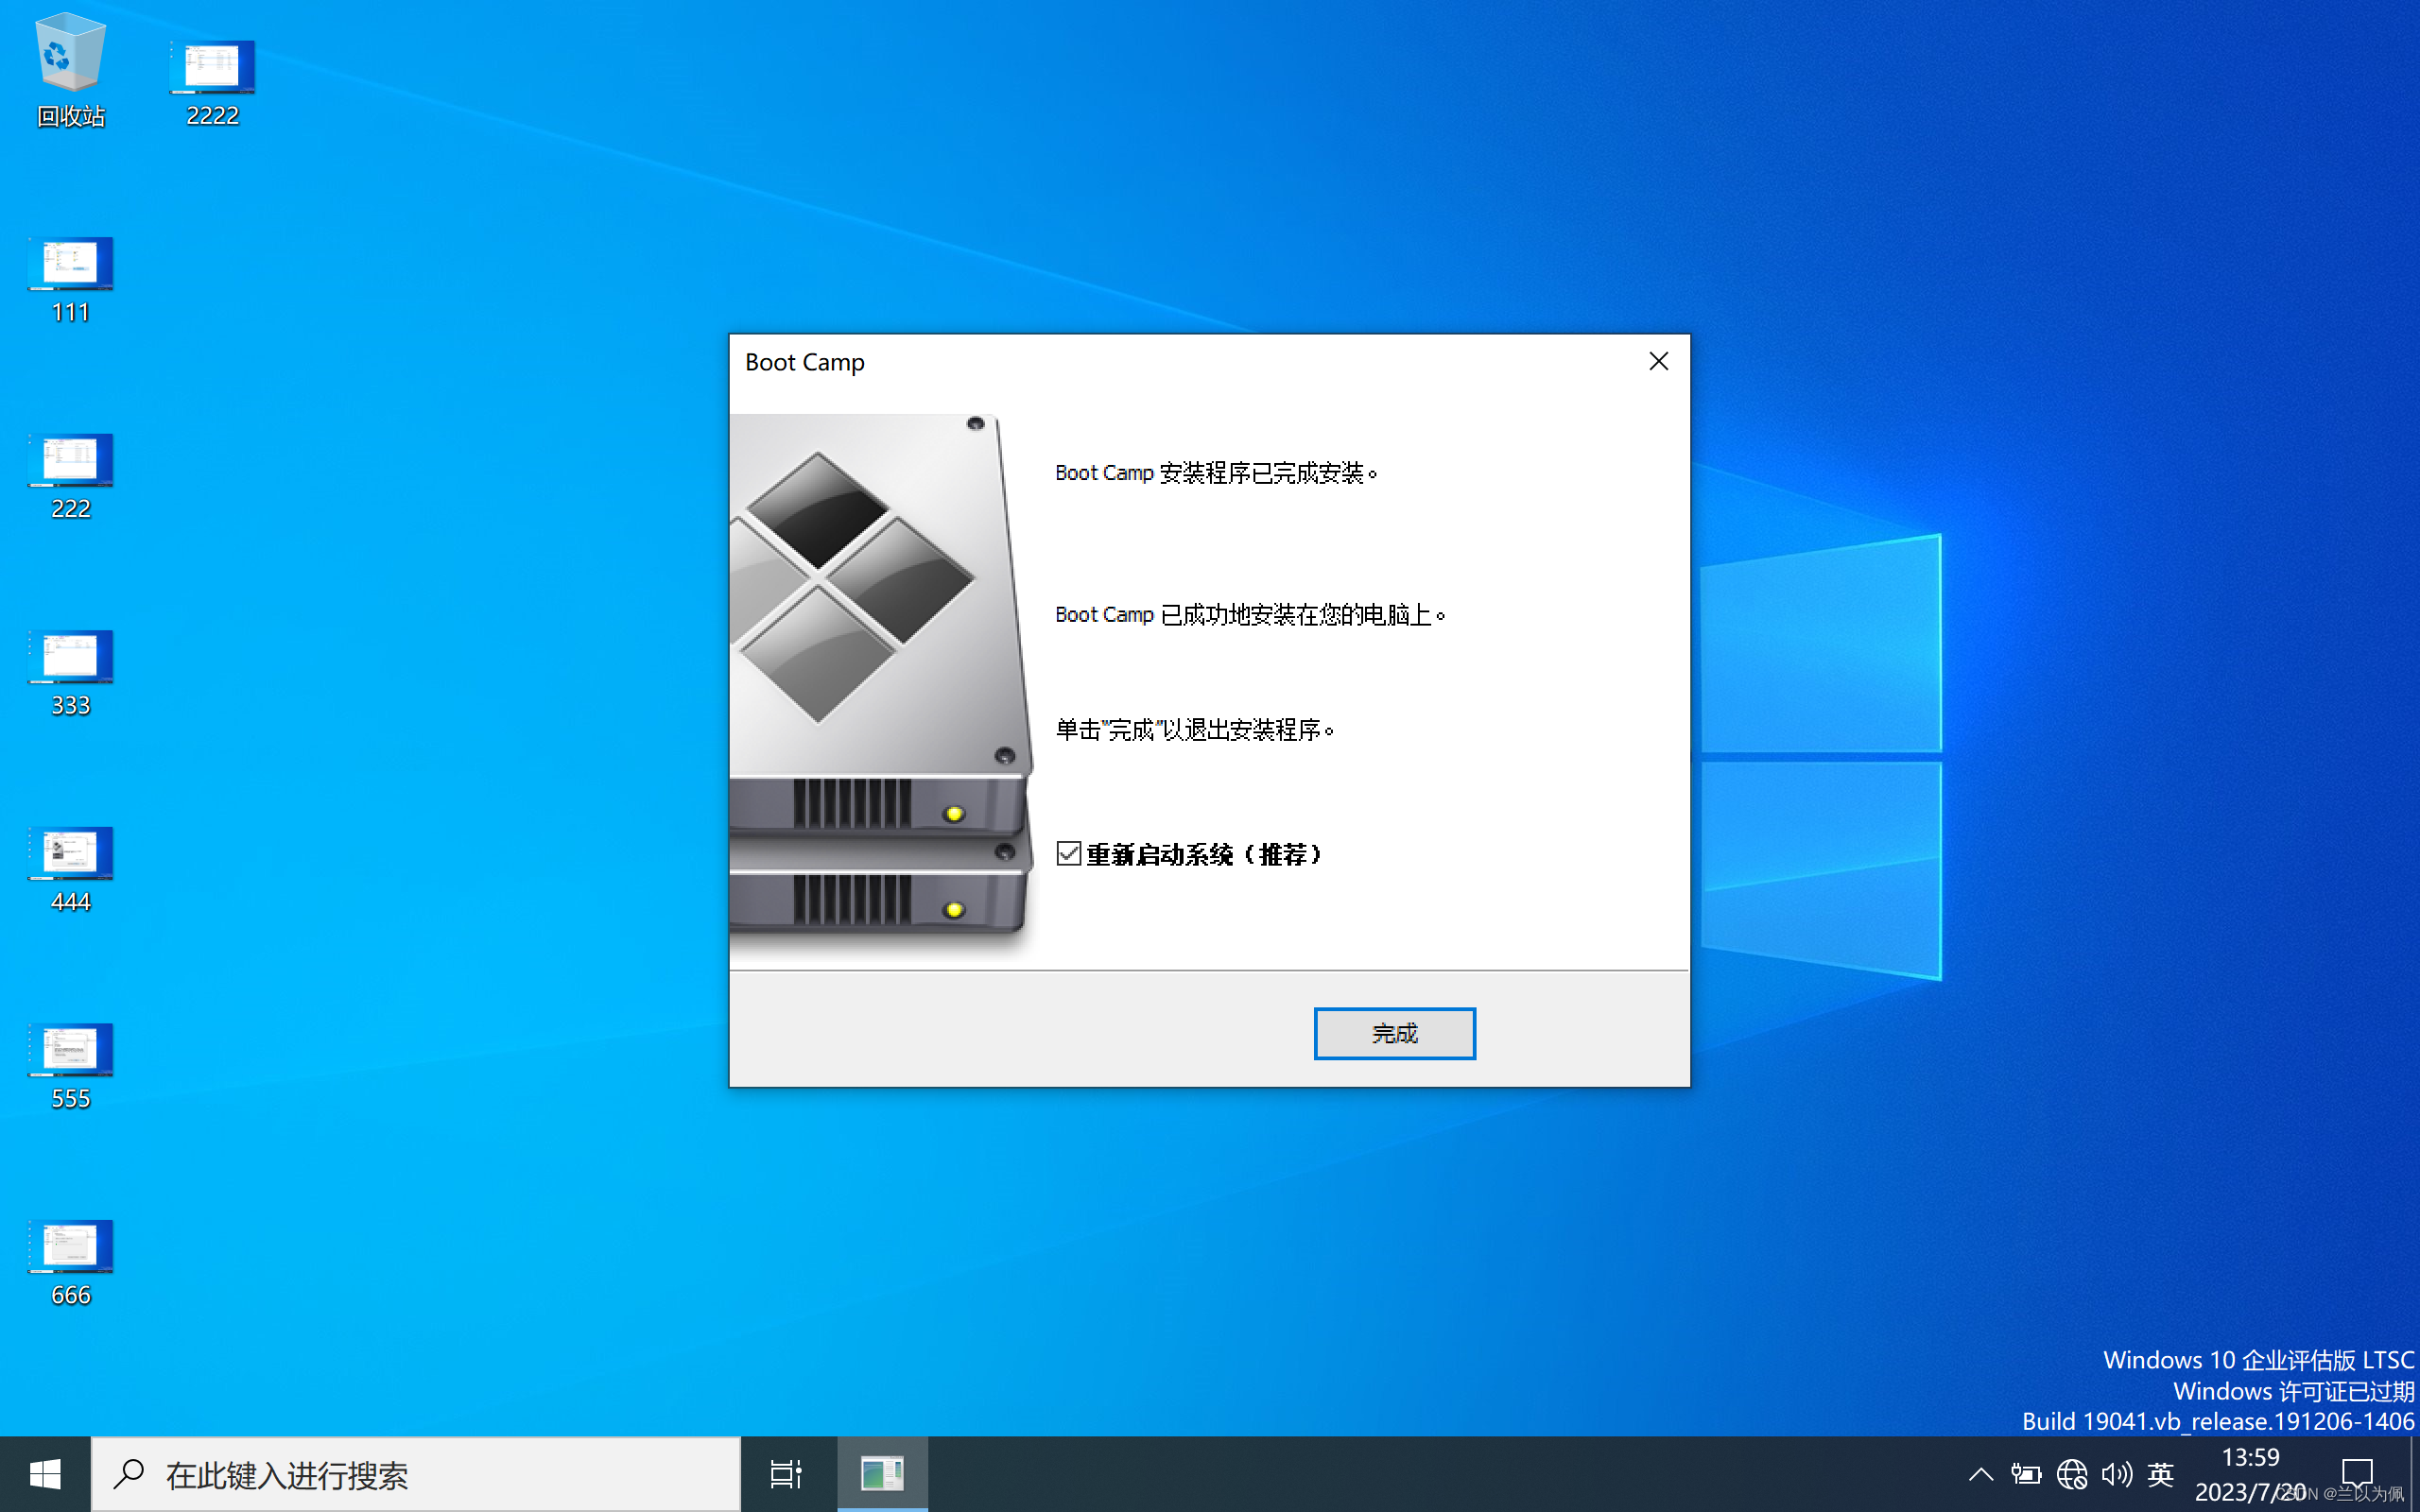
Task: Click Boot Camp installer taskbar icon
Action: [x=881, y=1474]
